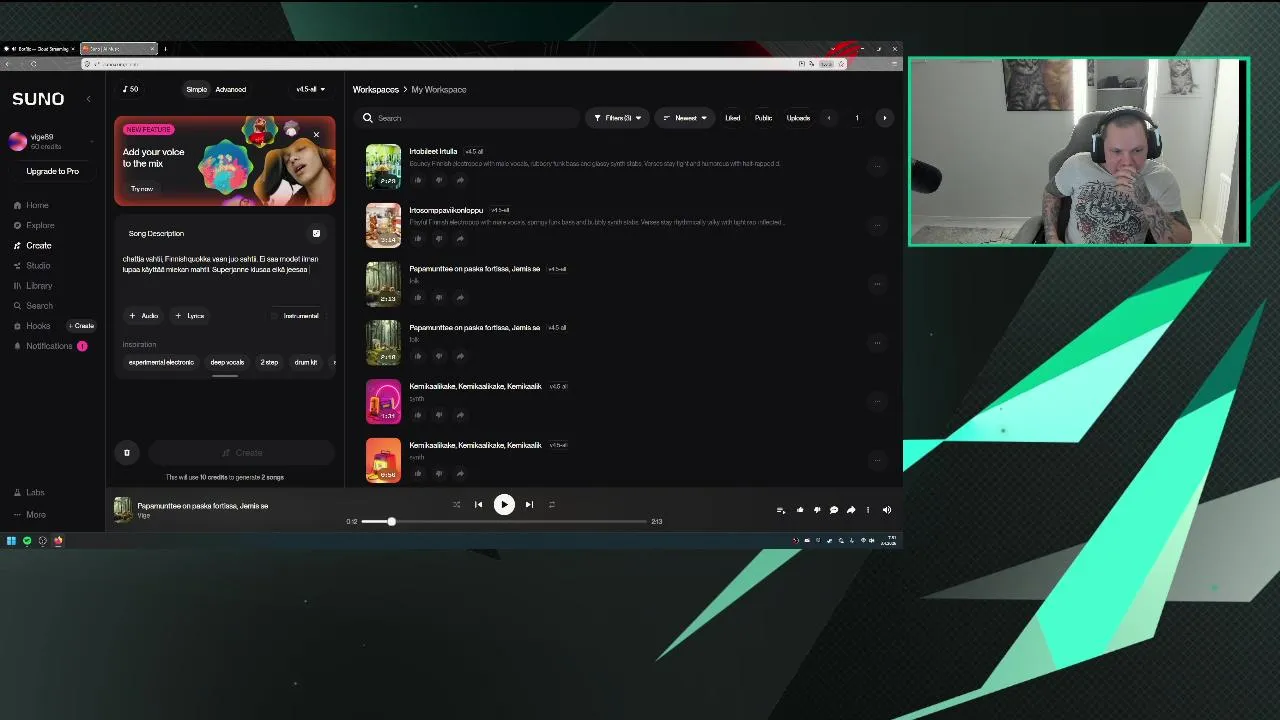This screenshot has width=1280, height=720.
Task: Toggle repeat in the player bar
Action: (x=551, y=504)
